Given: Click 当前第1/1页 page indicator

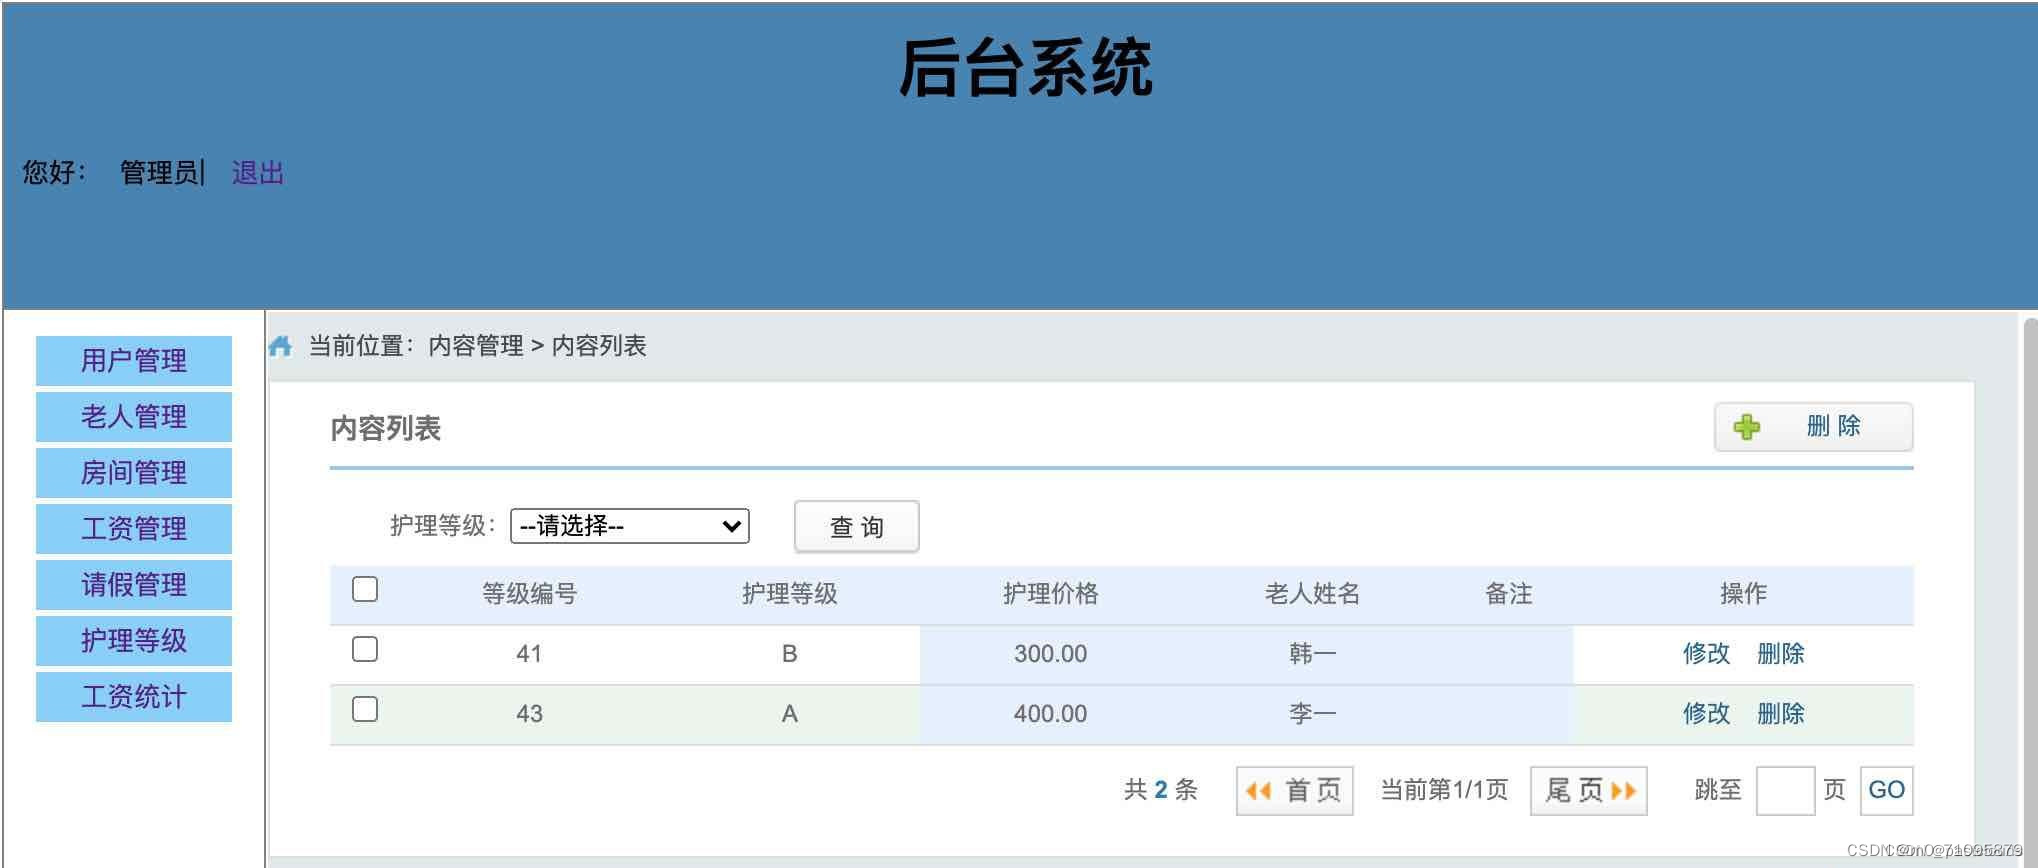Looking at the screenshot, I should pos(1444,790).
